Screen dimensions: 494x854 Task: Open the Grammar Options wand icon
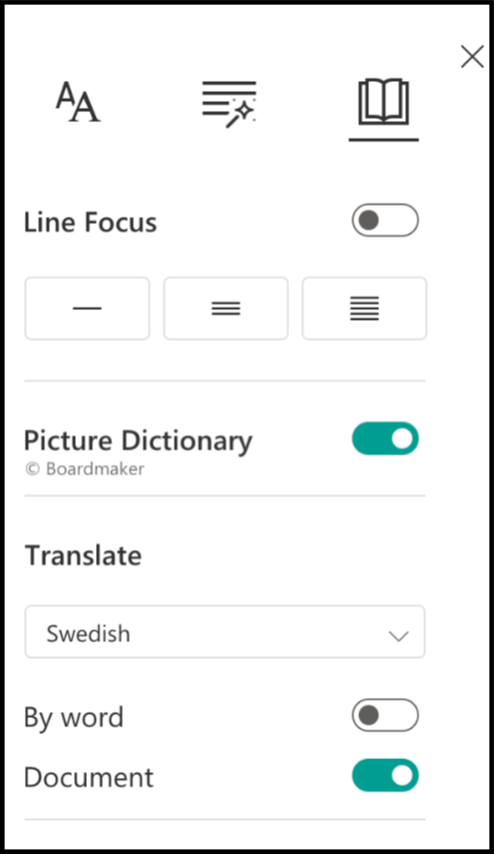coord(229,103)
